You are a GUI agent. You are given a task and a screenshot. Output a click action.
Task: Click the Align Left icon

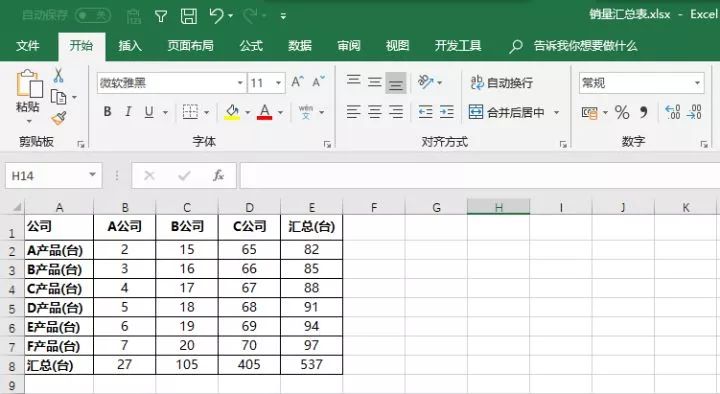pyautogui.click(x=354, y=112)
